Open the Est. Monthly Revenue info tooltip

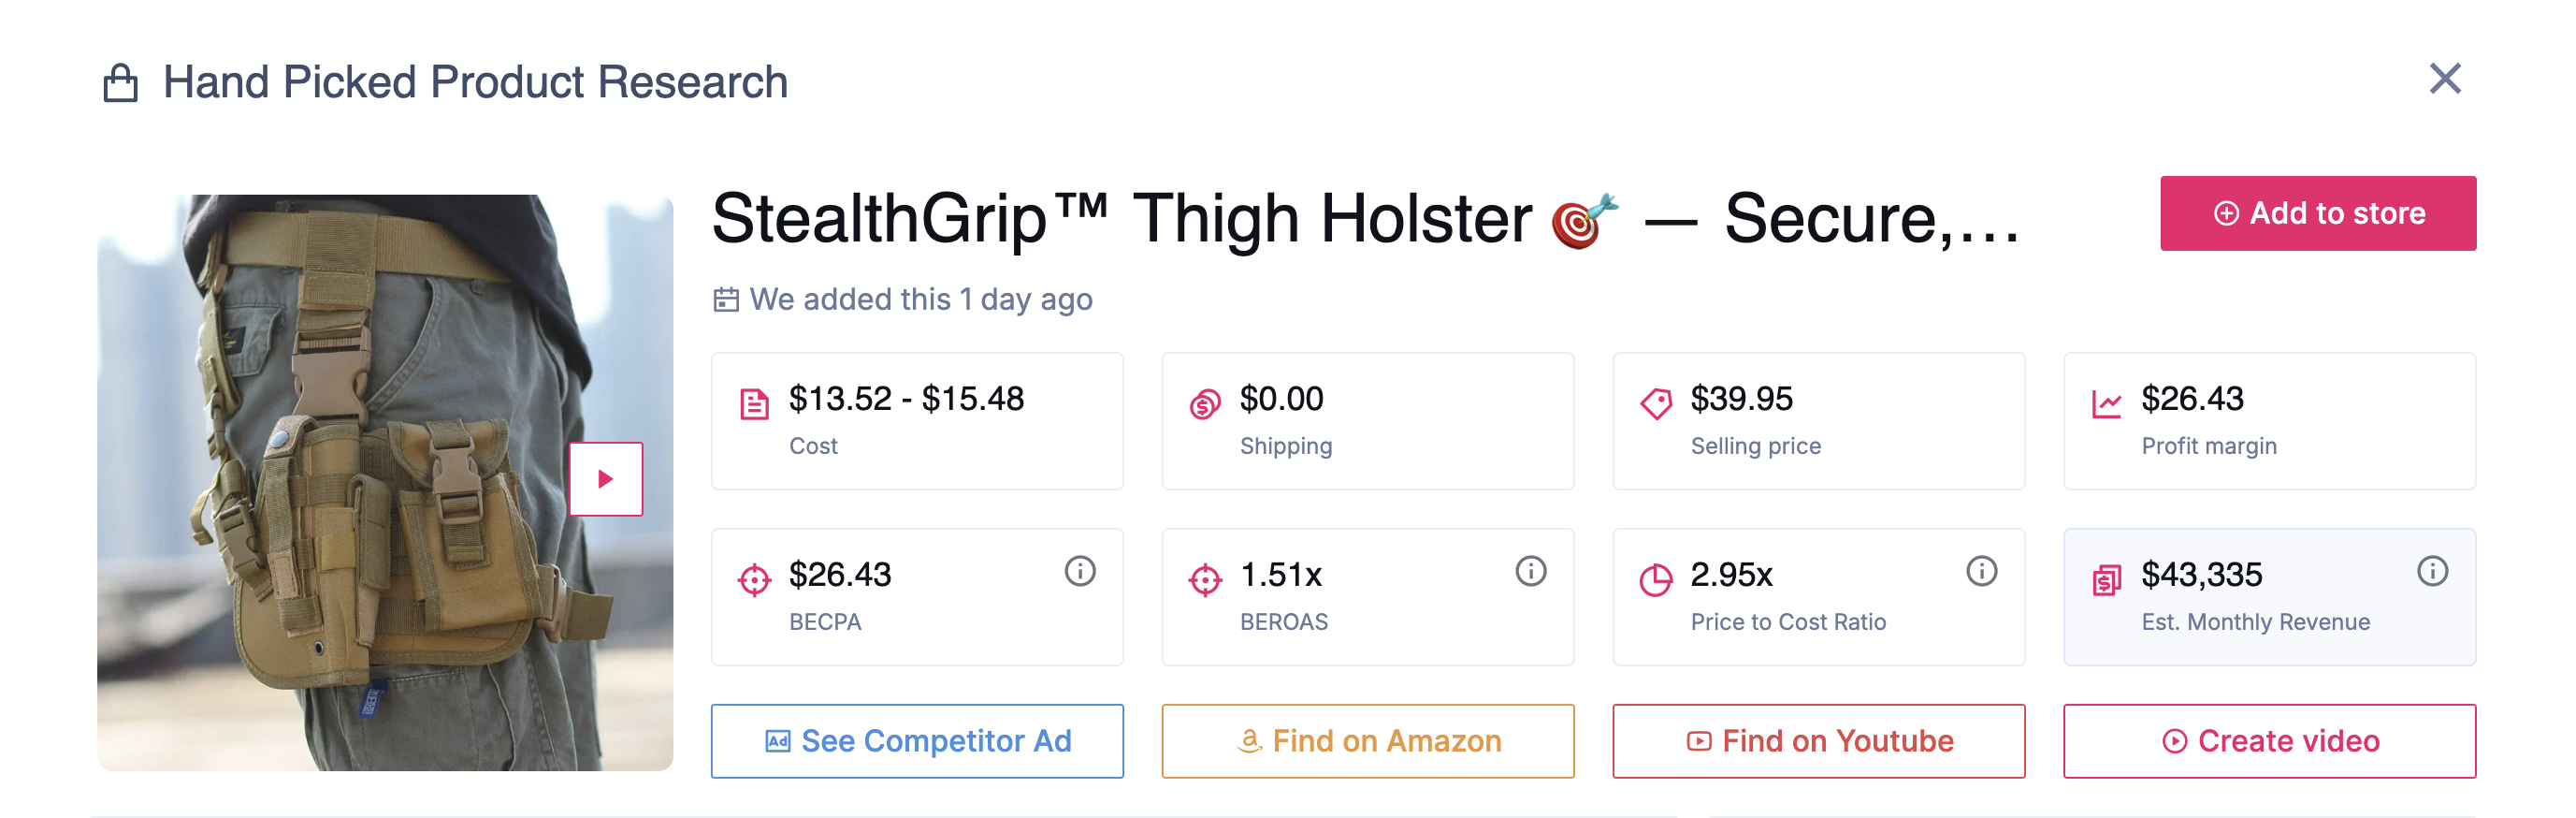[2432, 571]
